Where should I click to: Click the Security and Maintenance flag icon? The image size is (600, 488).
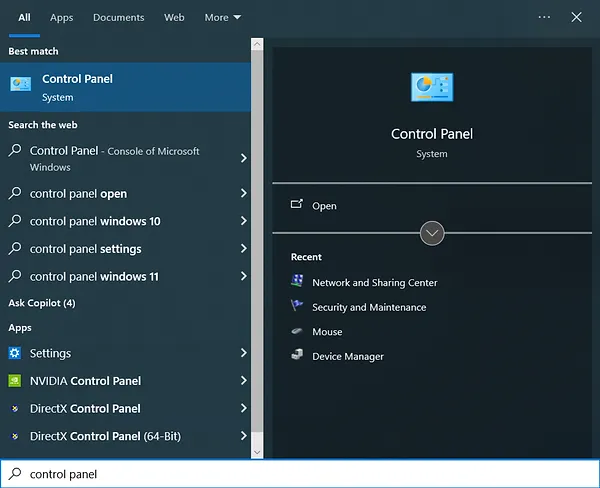(x=297, y=306)
